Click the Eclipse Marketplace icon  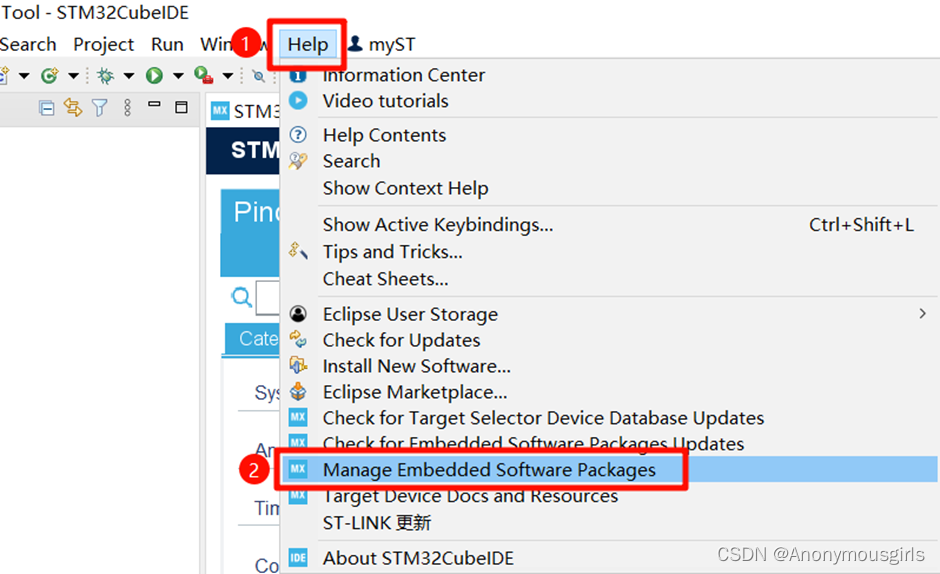[x=298, y=392]
